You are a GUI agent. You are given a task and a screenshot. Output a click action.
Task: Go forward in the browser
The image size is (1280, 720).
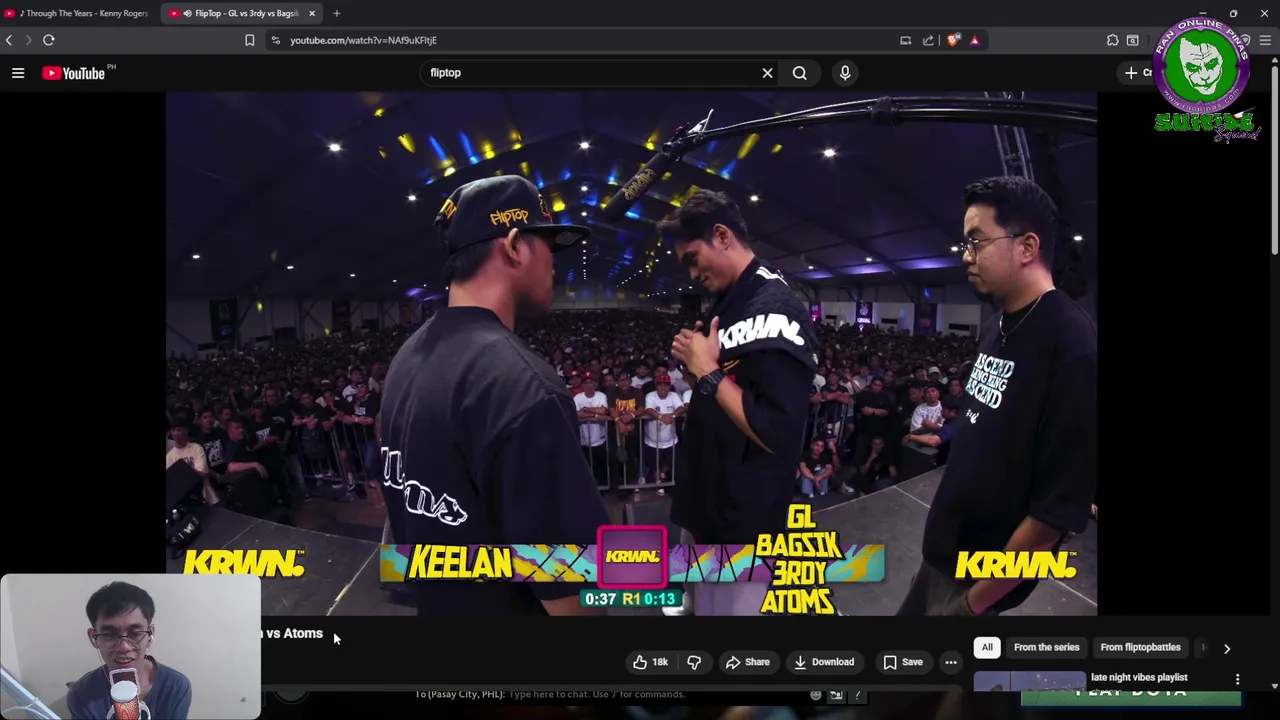pyautogui.click(x=28, y=40)
